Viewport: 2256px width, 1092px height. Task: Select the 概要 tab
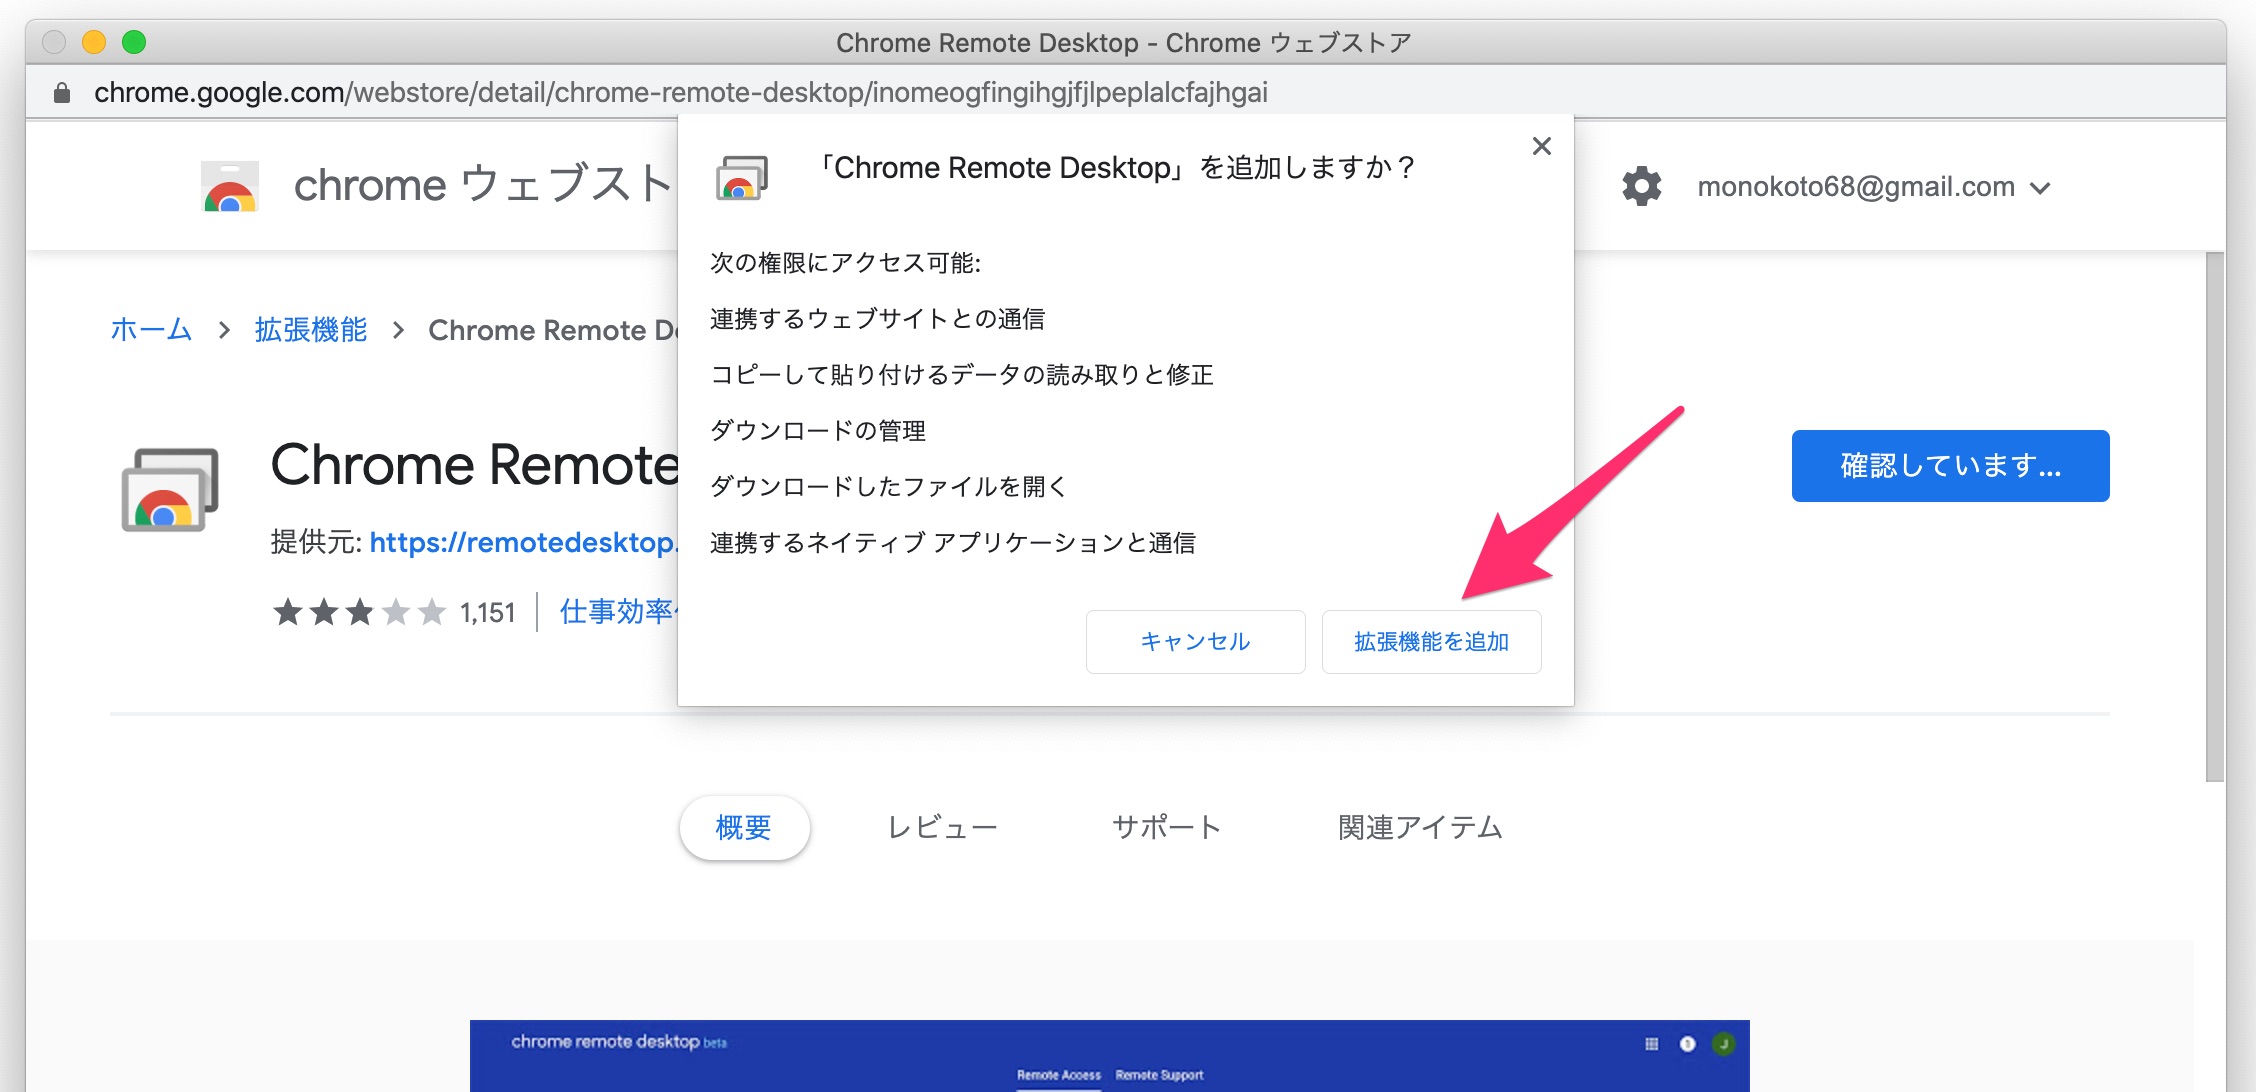pyautogui.click(x=744, y=828)
